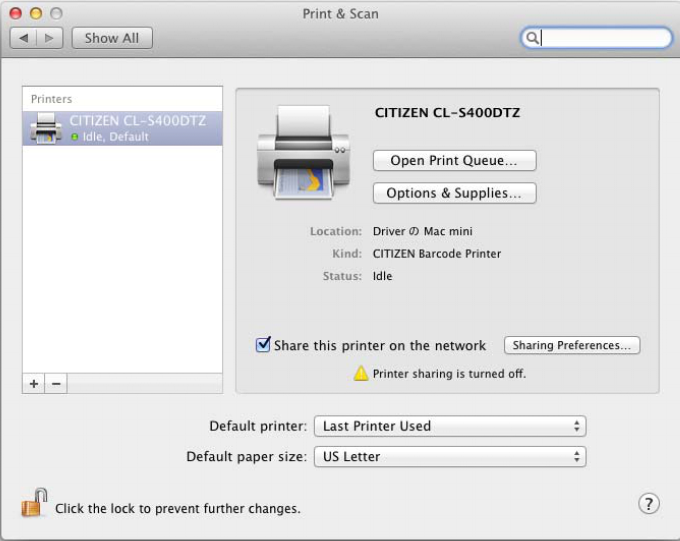Open help with question mark button
The image size is (680, 541).
pyautogui.click(x=649, y=504)
